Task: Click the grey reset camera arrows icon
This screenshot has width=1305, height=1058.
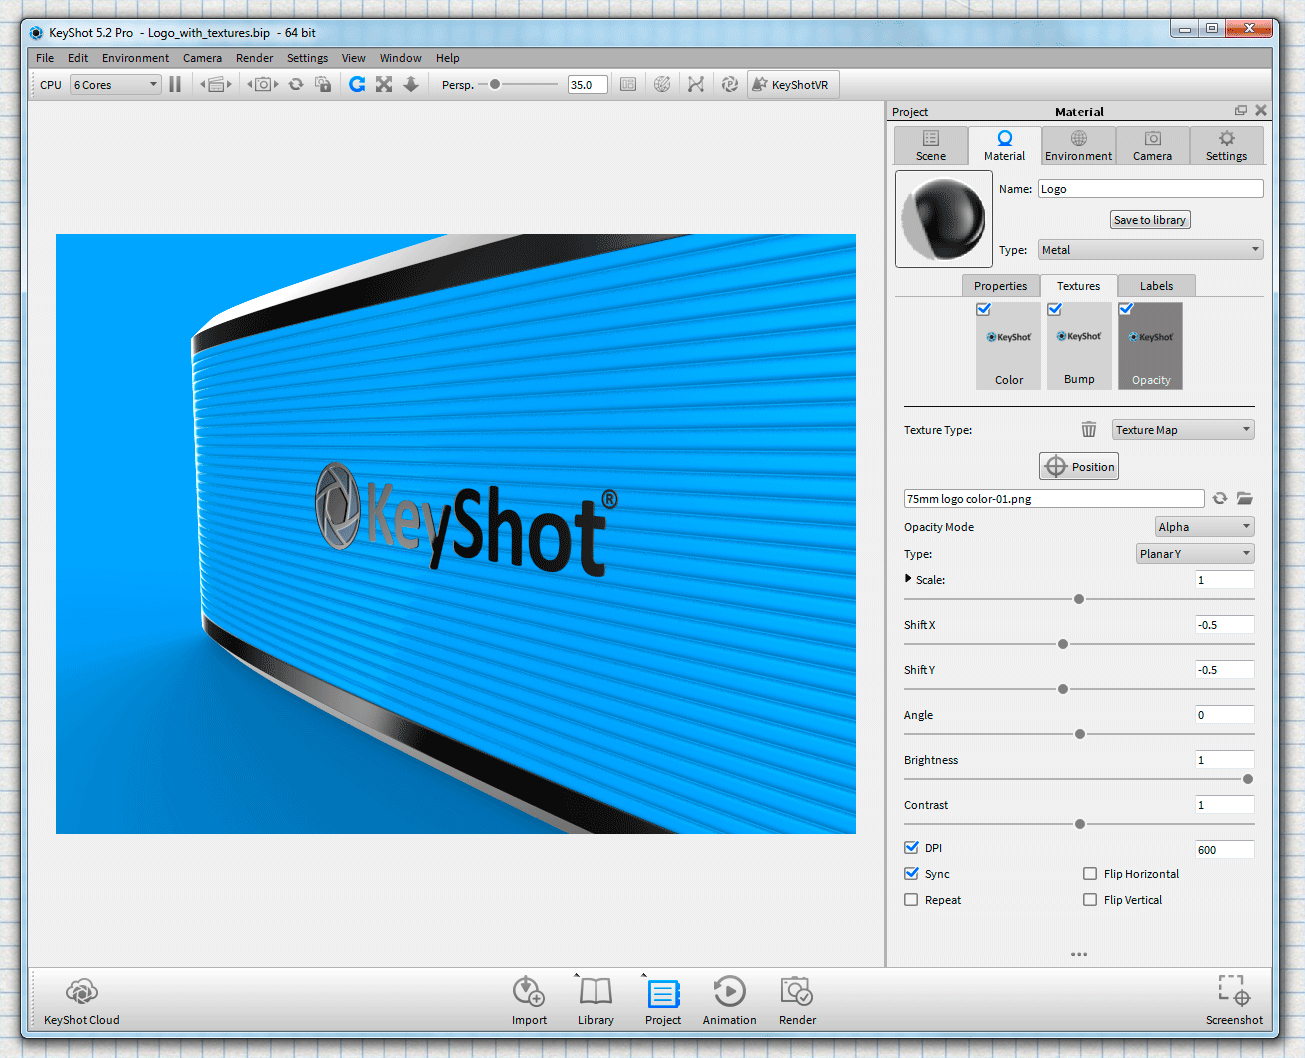Action: click(296, 85)
